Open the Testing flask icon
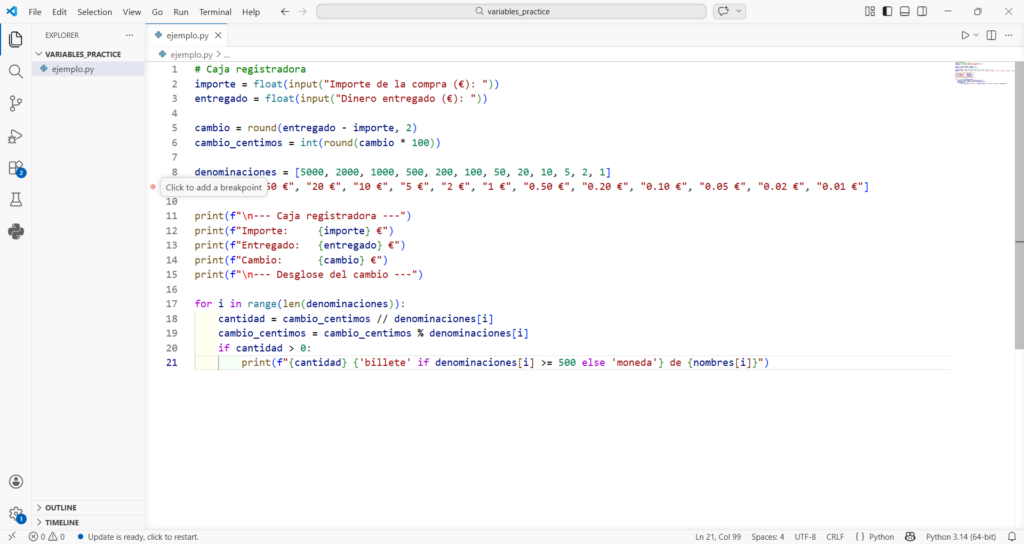Screen dimensions: 1024x544 tap(15, 200)
